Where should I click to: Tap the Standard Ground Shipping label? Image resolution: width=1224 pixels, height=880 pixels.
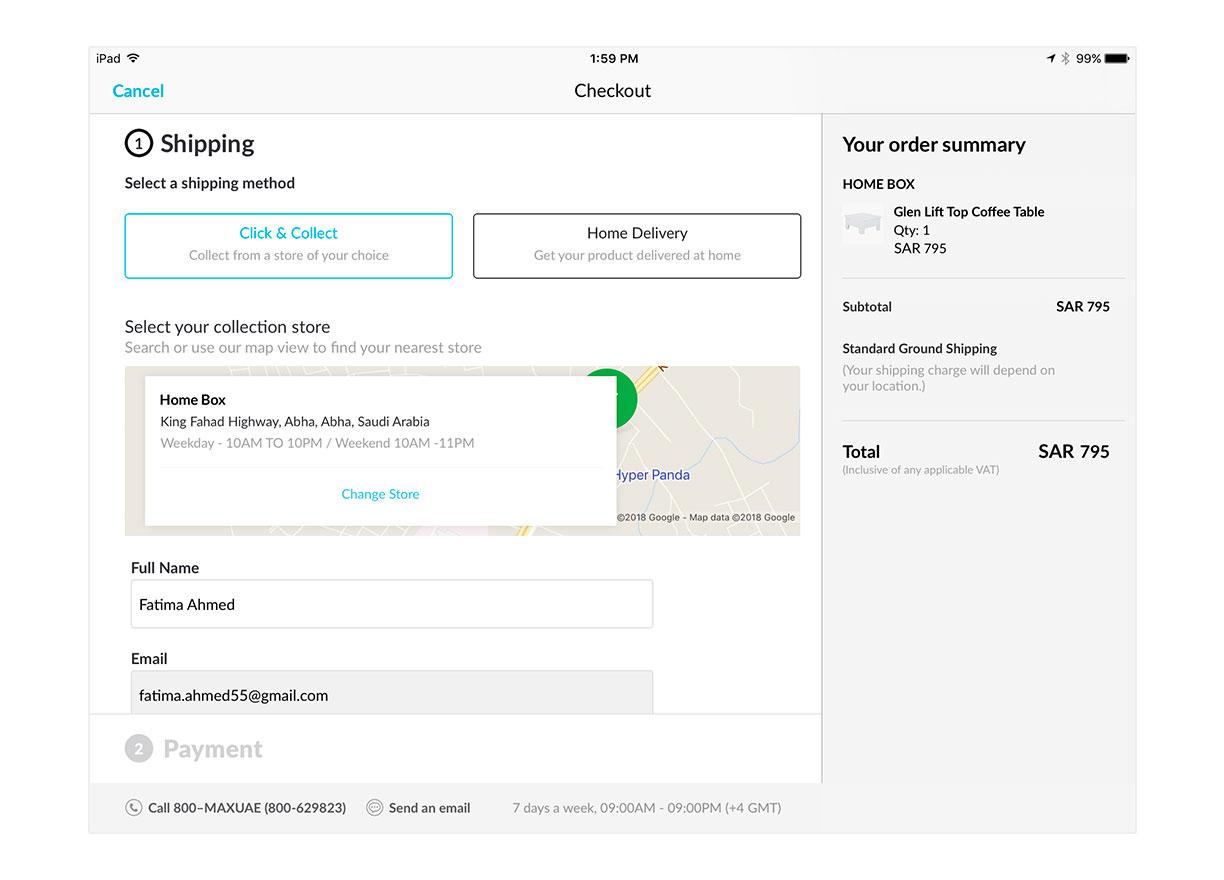coord(920,349)
